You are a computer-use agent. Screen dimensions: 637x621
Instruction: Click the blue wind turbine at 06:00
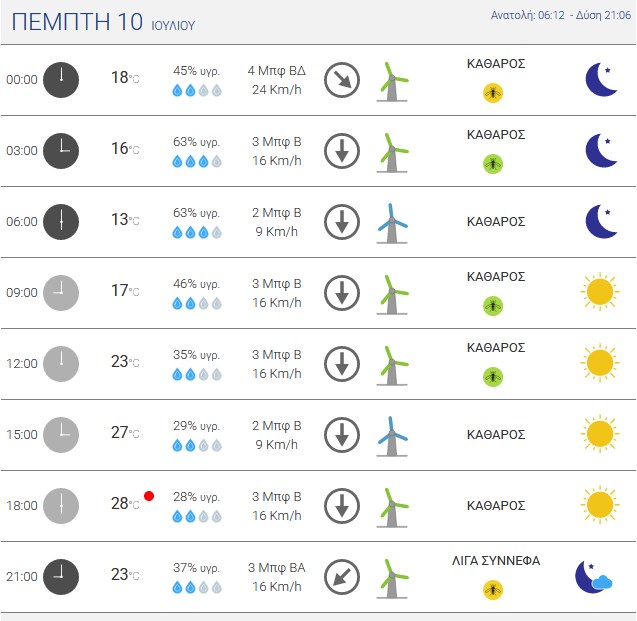[392, 223]
